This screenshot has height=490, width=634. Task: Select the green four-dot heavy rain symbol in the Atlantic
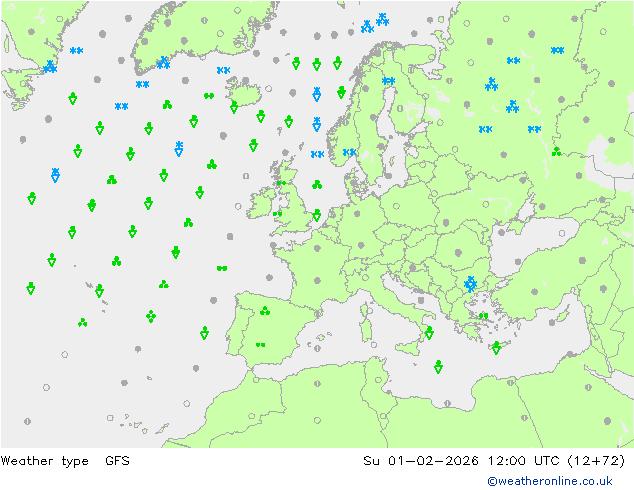click(151, 316)
